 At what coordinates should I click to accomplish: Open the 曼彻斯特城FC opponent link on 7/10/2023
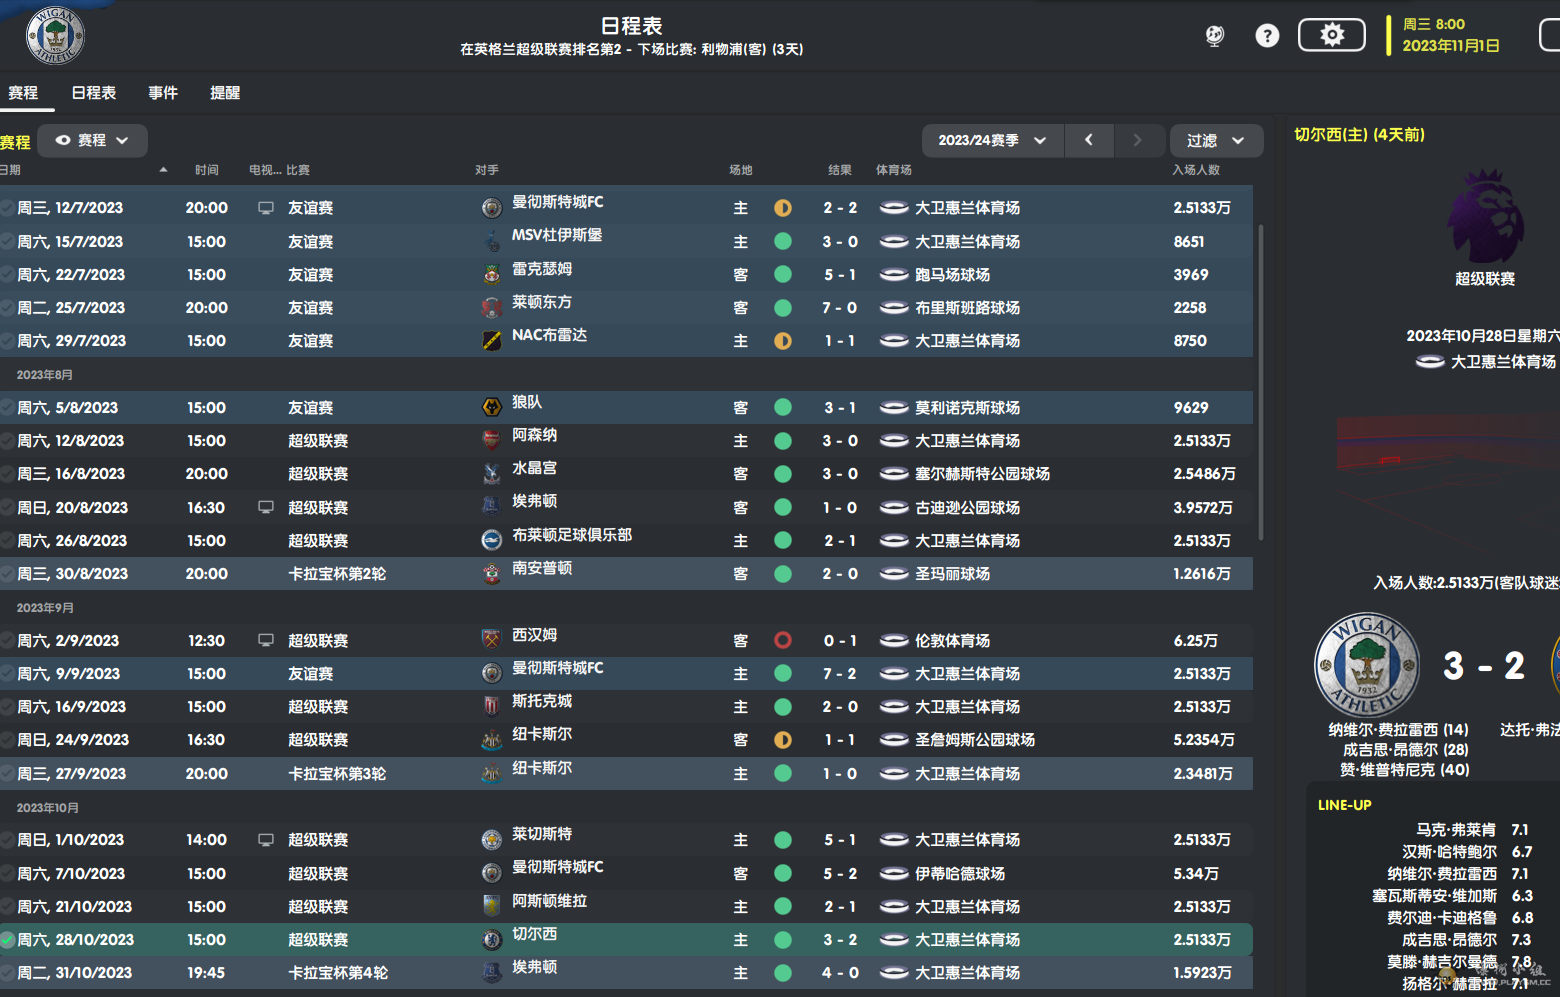(558, 867)
